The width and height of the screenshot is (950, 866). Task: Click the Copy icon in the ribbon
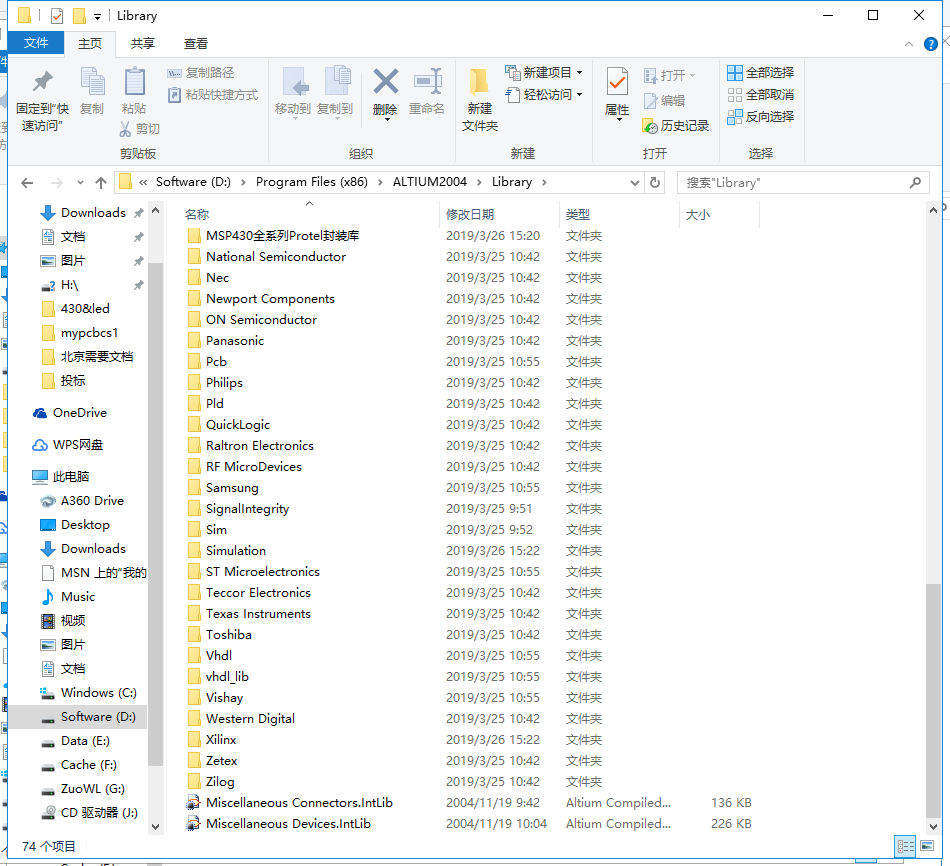click(x=93, y=82)
